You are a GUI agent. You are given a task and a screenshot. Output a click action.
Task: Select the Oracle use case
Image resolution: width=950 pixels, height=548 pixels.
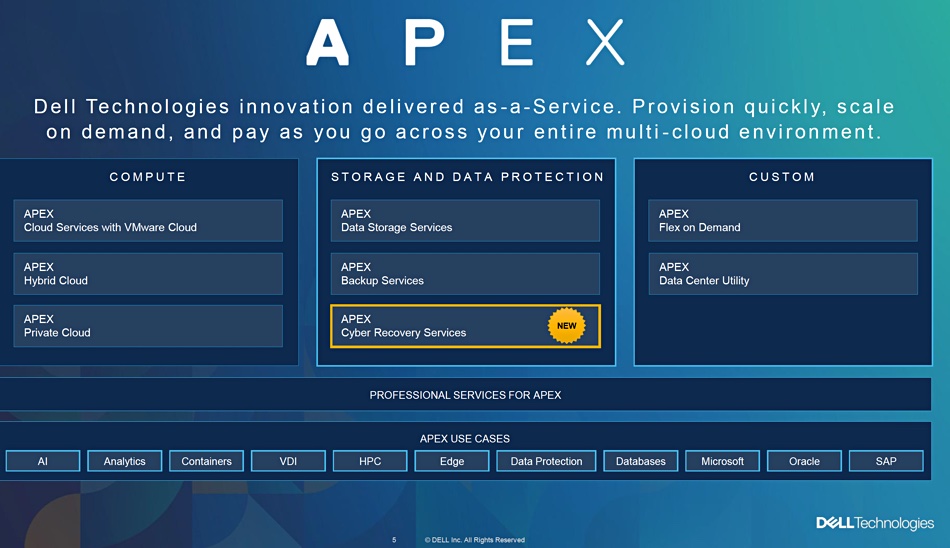tap(804, 461)
